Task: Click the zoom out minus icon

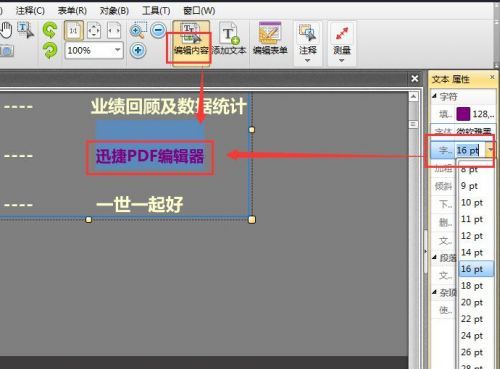Action: tap(158, 31)
